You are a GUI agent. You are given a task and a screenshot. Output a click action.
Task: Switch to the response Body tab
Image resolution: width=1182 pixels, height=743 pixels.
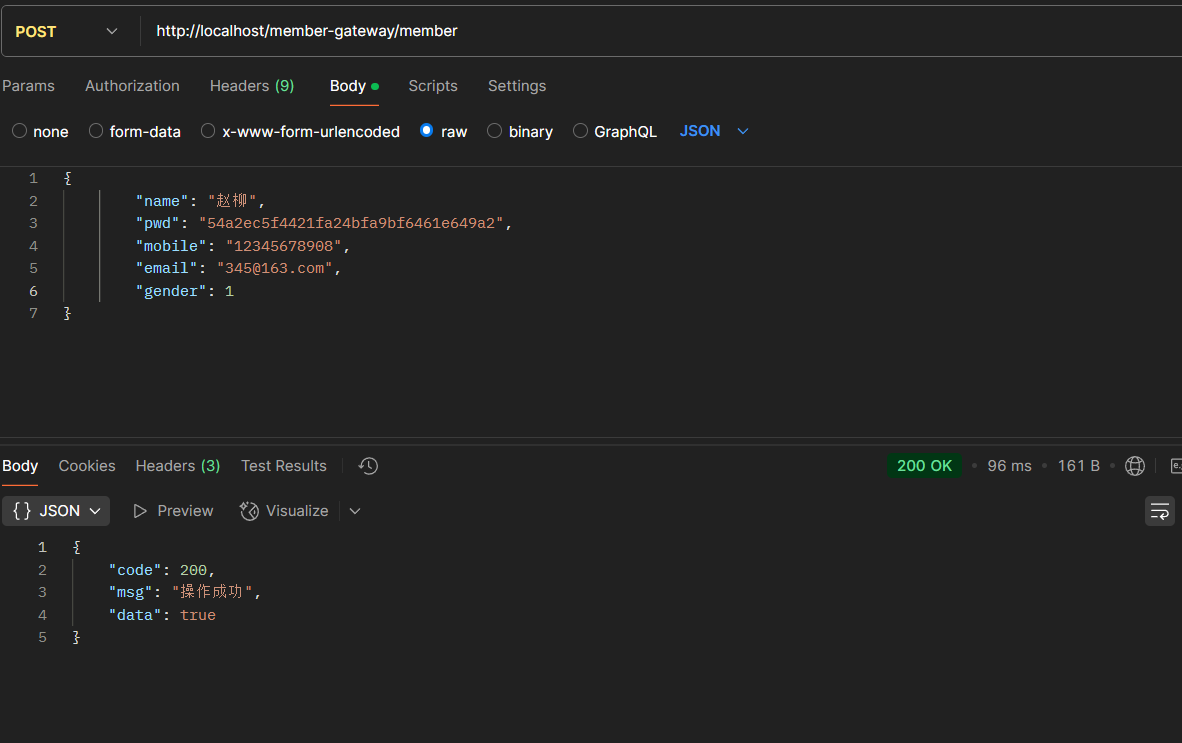point(20,466)
